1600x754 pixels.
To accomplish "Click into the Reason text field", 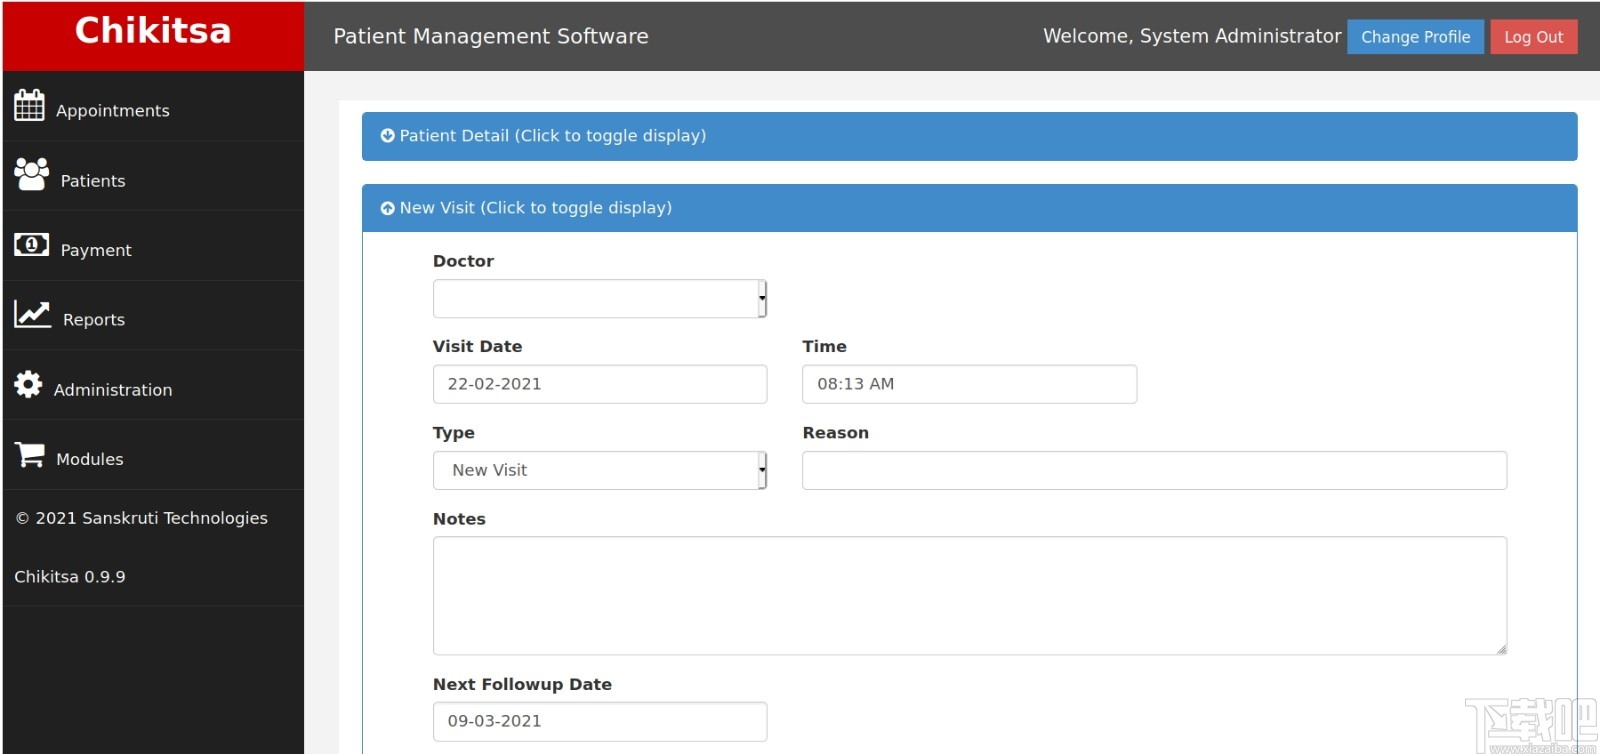I will [1154, 470].
